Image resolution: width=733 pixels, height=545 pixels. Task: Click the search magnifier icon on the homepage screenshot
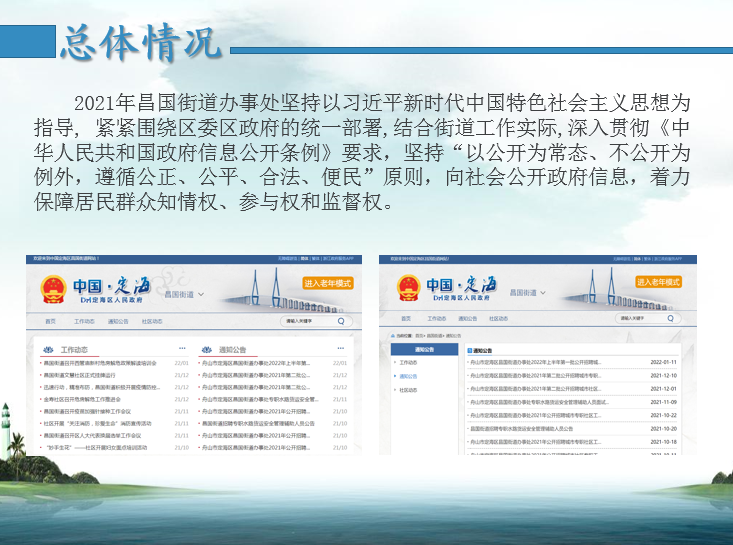(340, 321)
